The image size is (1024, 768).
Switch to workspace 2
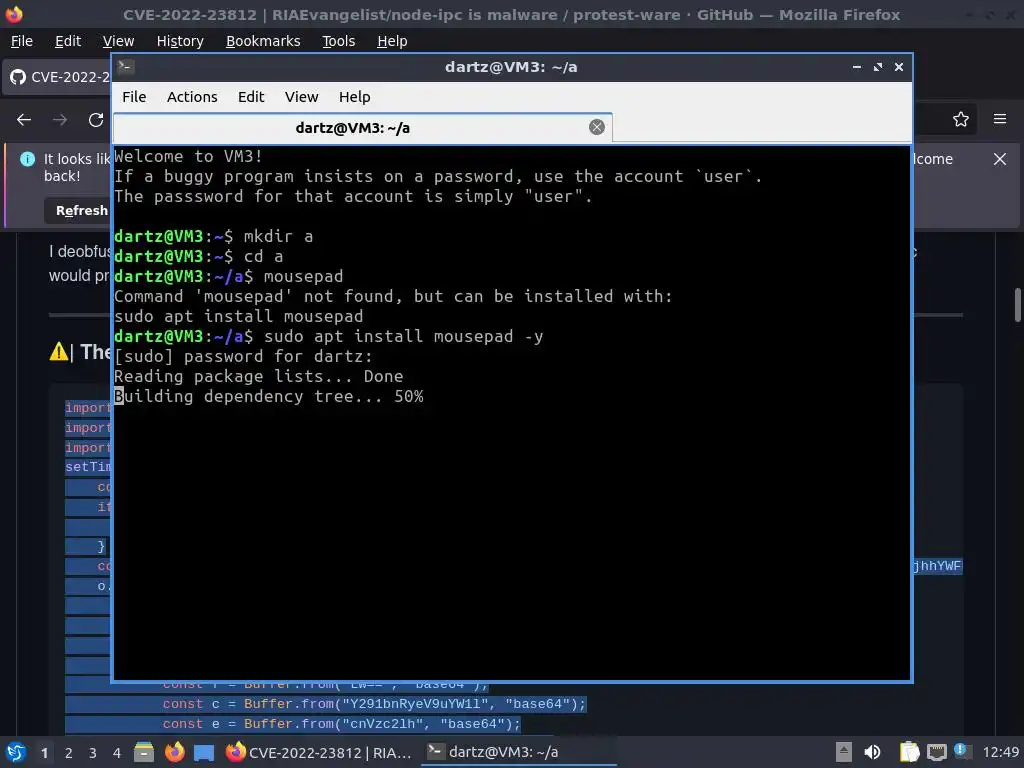(69, 753)
